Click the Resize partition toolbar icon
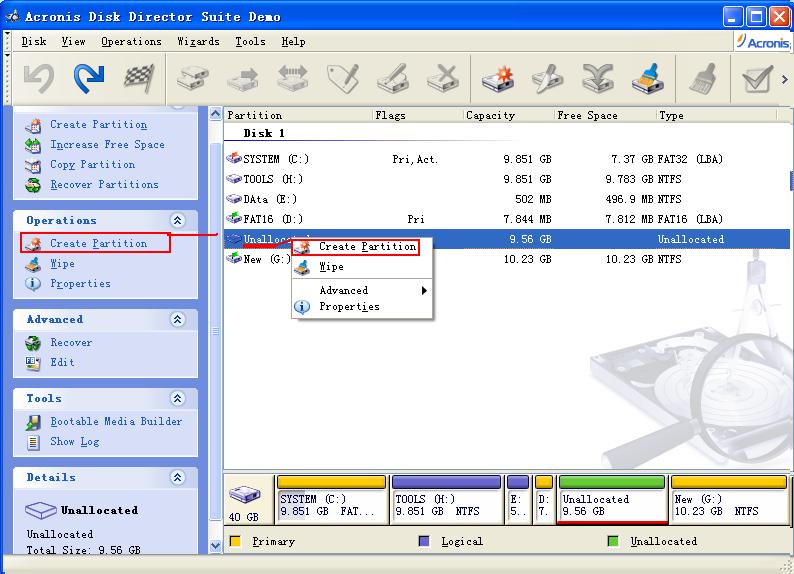Screen dimensions: 794x574 (x=293, y=78)
